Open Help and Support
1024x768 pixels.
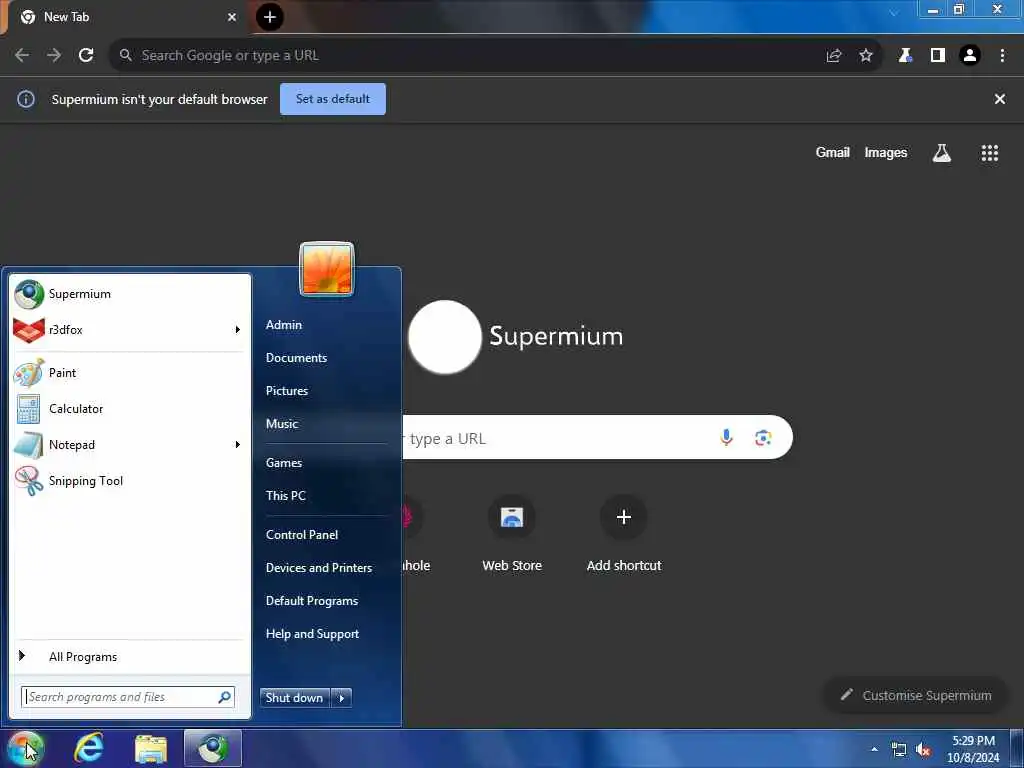pyautogui.click(x=313, y=634)
